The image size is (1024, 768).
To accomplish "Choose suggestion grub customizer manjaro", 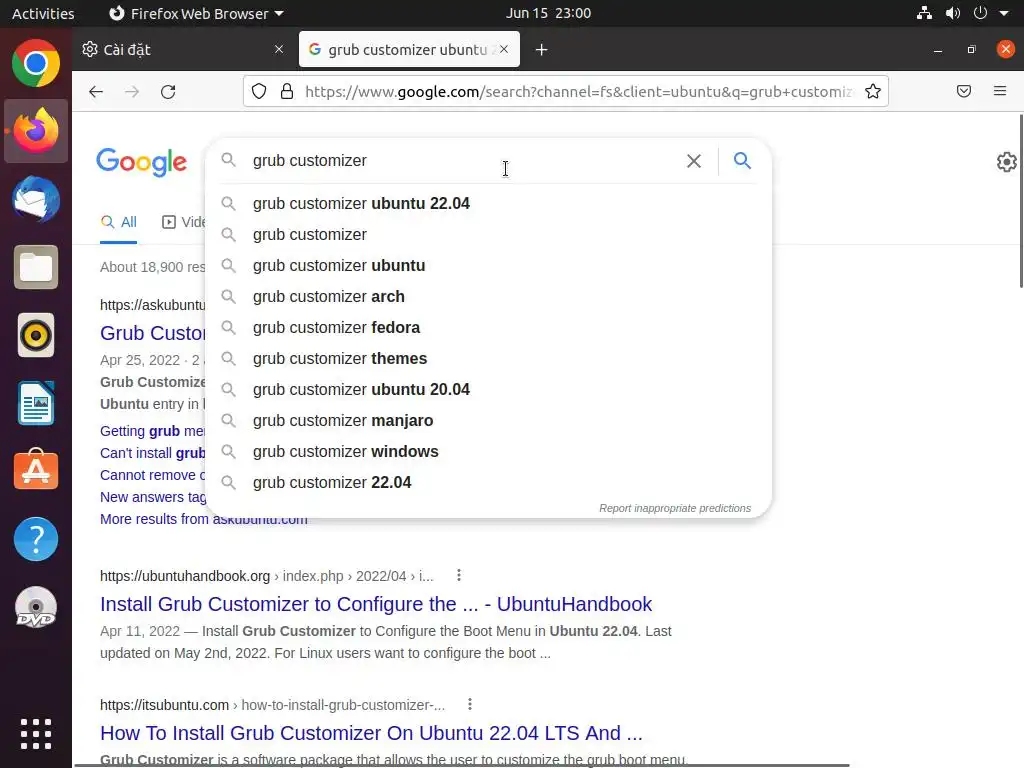I will (488, 421).
